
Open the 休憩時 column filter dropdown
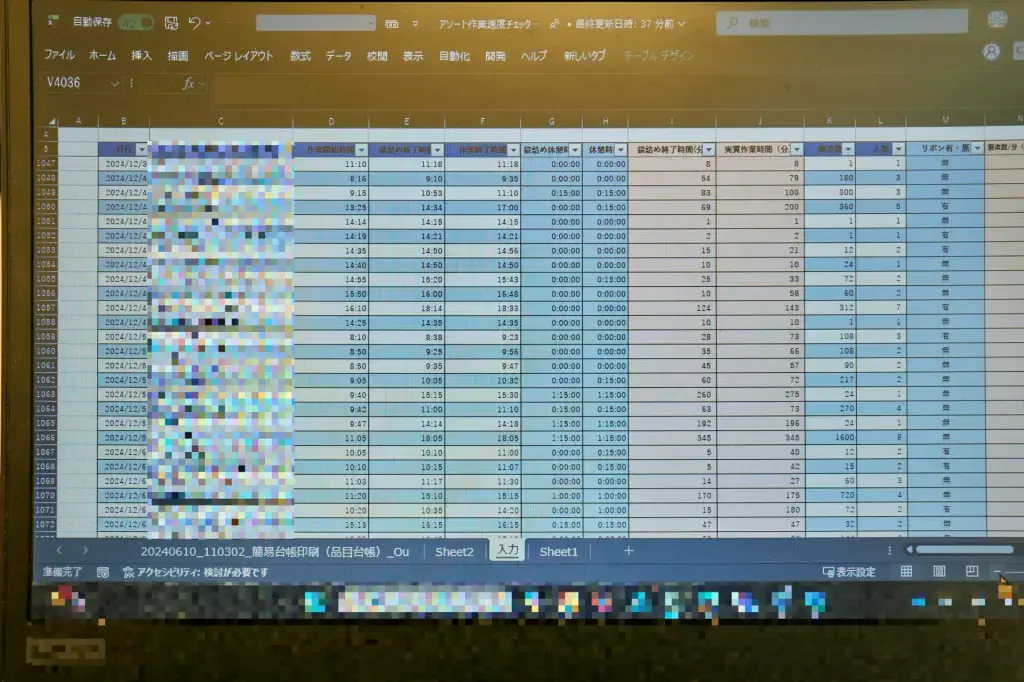620,150
